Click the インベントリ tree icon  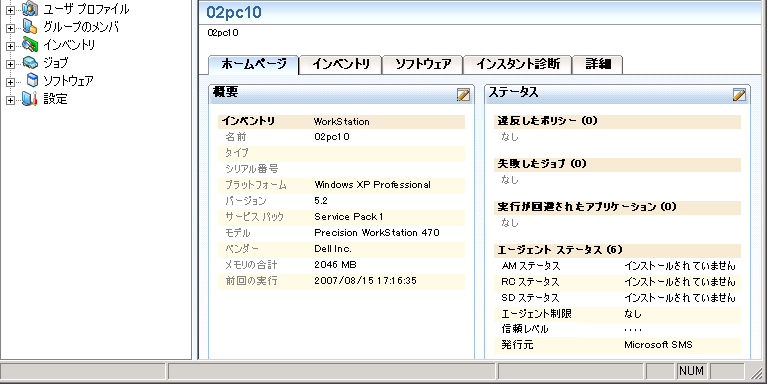[30, 45]
